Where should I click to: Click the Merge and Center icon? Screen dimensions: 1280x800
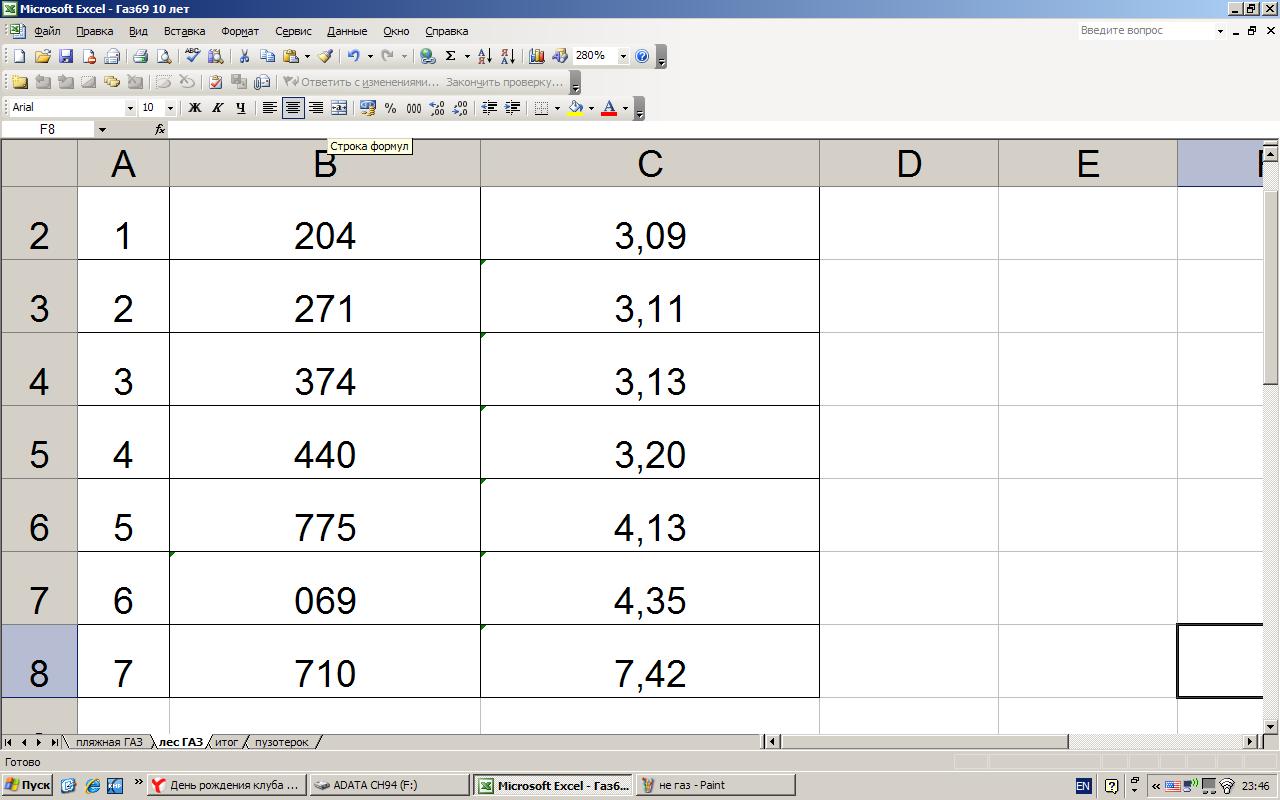pos(339,108)
